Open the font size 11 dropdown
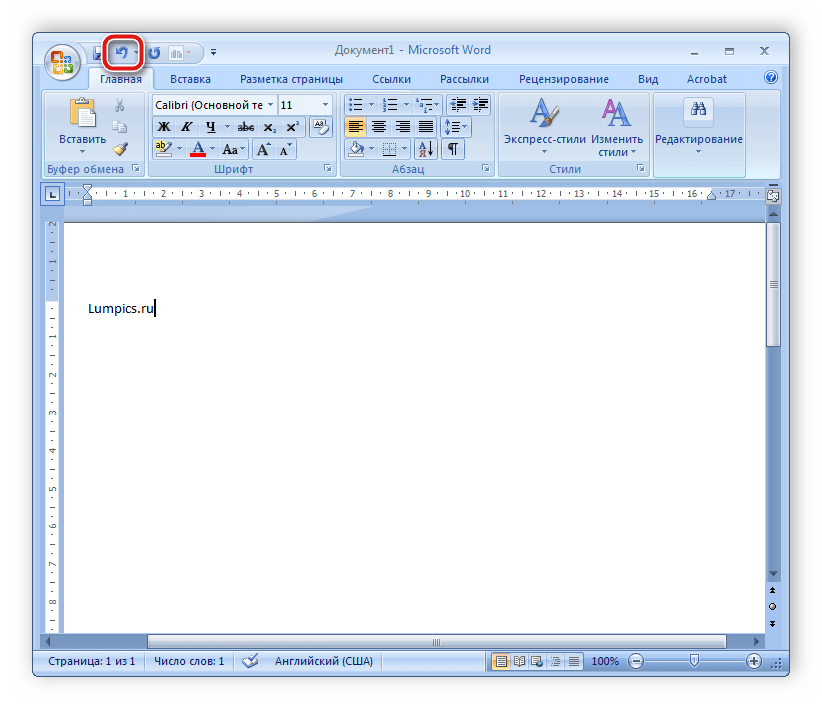This screenshot has width=822, height=709. pyautogui.click(x=325, y=105)
